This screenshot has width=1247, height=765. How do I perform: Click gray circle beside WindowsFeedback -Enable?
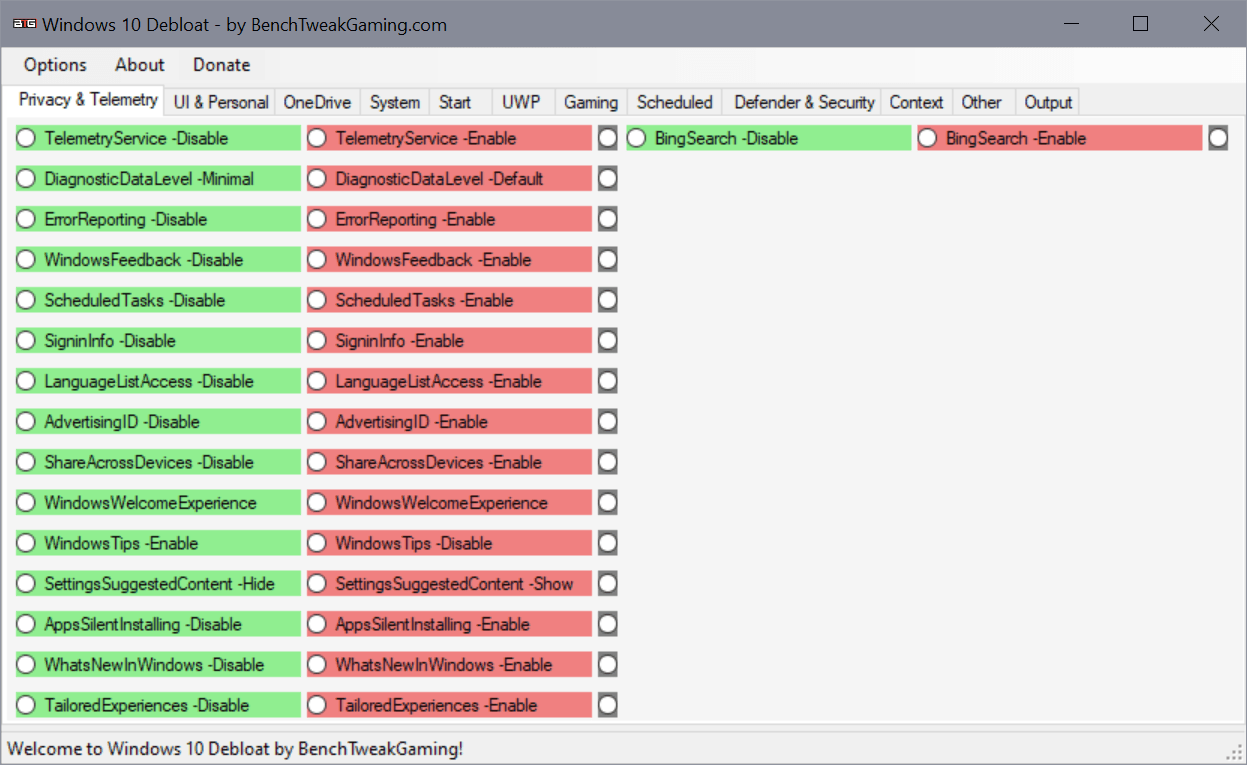(x=607, y=260)
